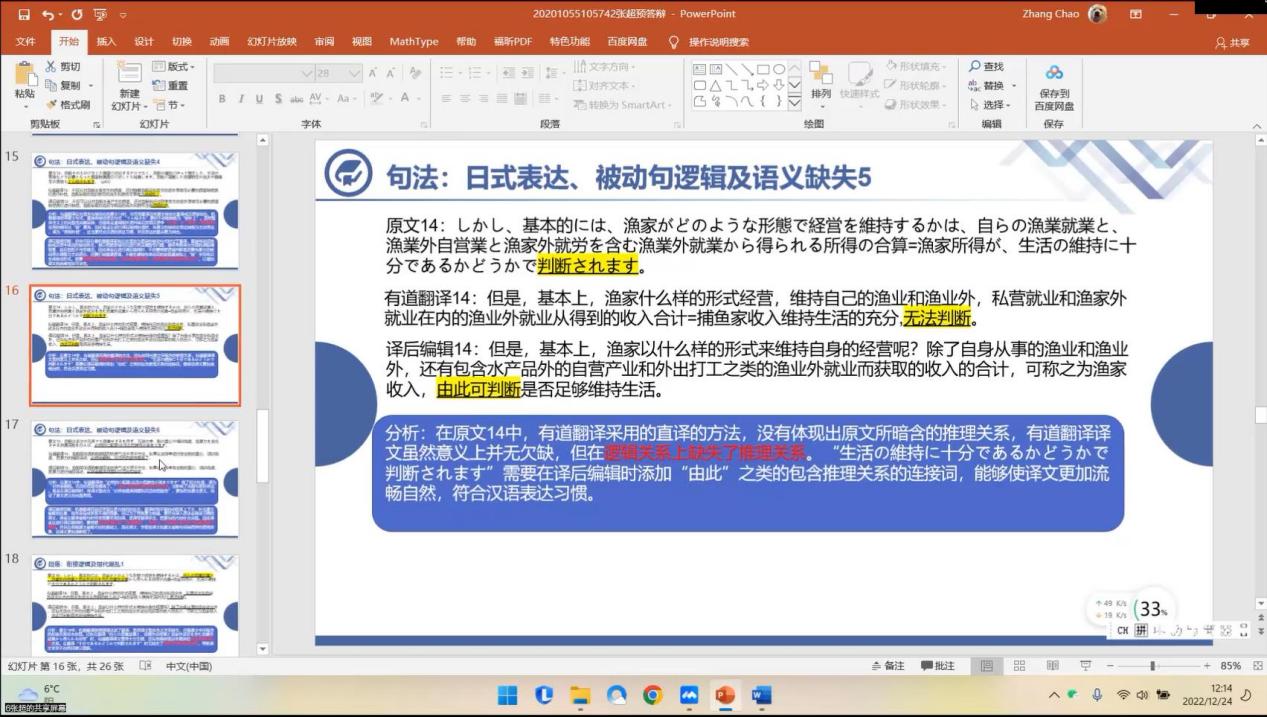Switch to slide sorter view icon

click(x=1020, y=666)
